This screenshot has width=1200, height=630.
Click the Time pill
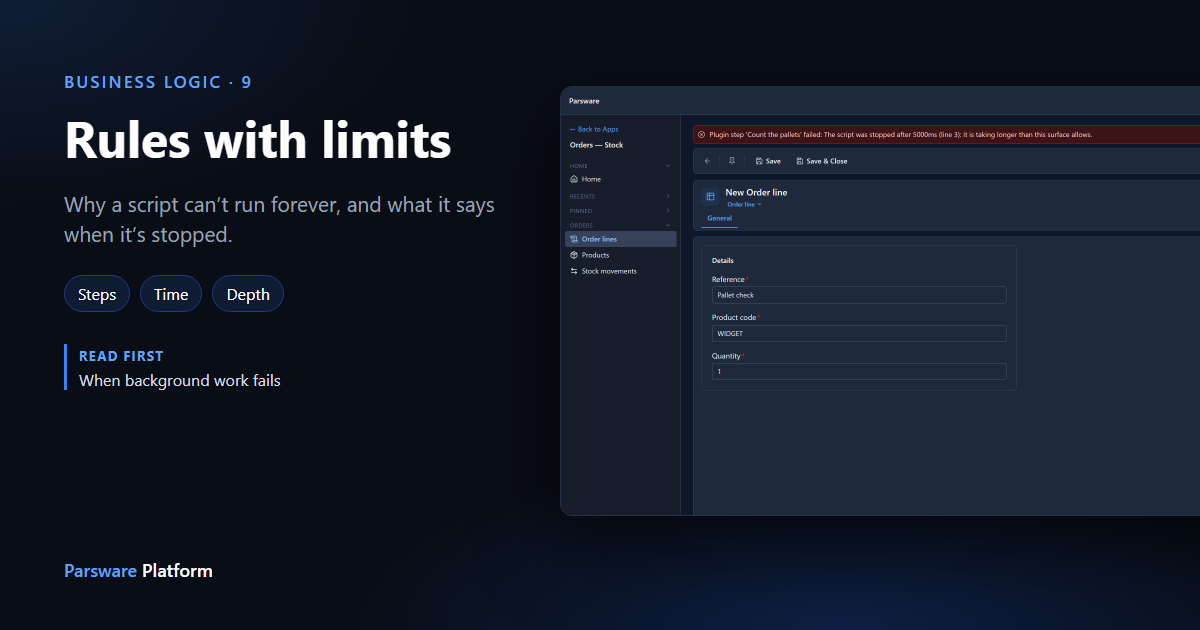(x=171, y=294)
